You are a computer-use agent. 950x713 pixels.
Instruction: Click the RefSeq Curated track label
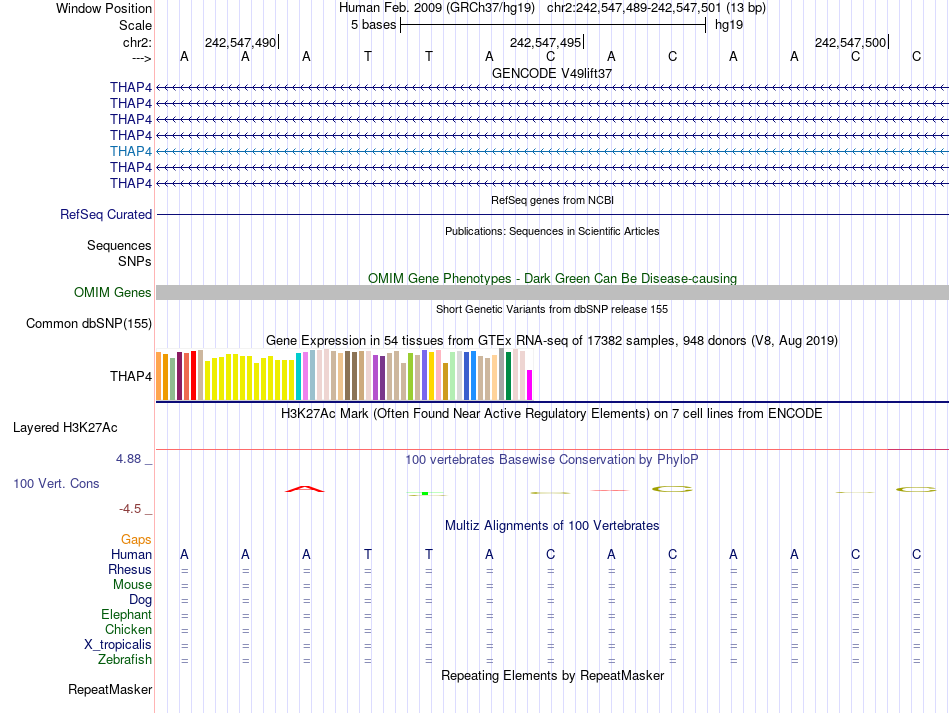point(106,214)
